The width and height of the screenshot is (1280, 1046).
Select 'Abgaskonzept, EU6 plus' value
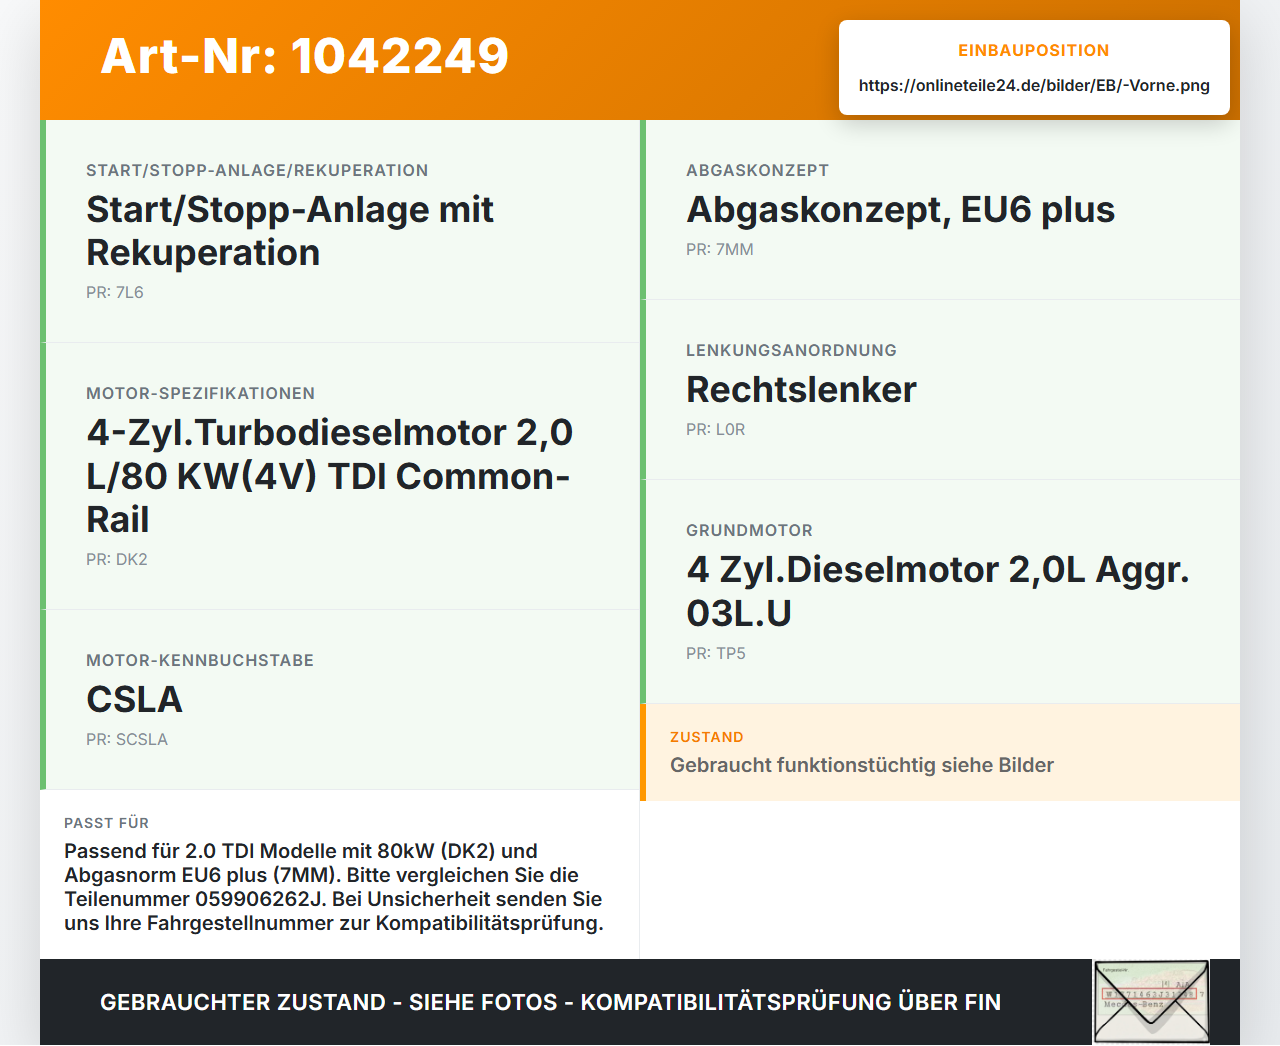[x=900, y=210]
